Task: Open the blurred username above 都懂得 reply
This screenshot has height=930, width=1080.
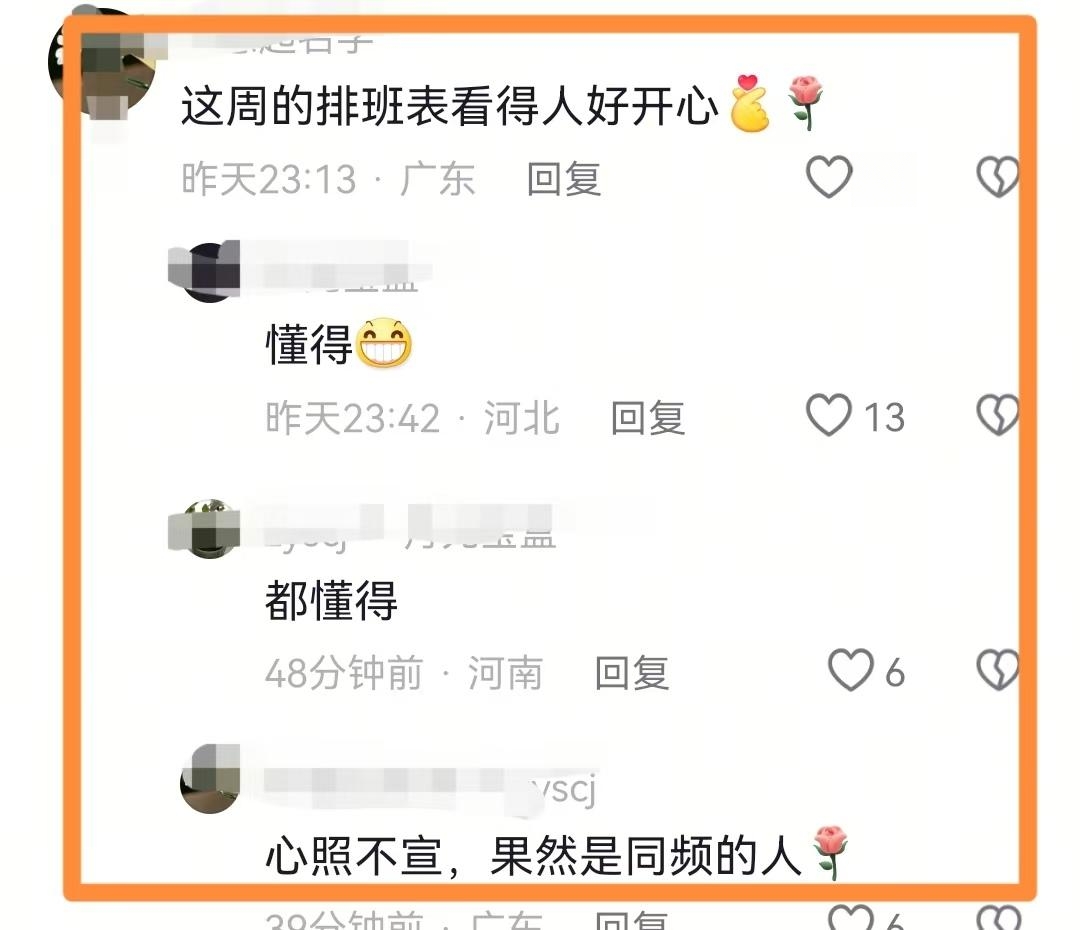Action: pyautogui.click(x=410, y=529)
